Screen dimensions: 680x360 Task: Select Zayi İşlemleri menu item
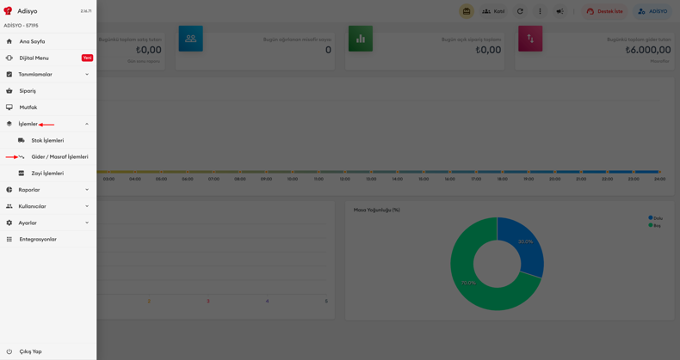(x=48, y=173)
